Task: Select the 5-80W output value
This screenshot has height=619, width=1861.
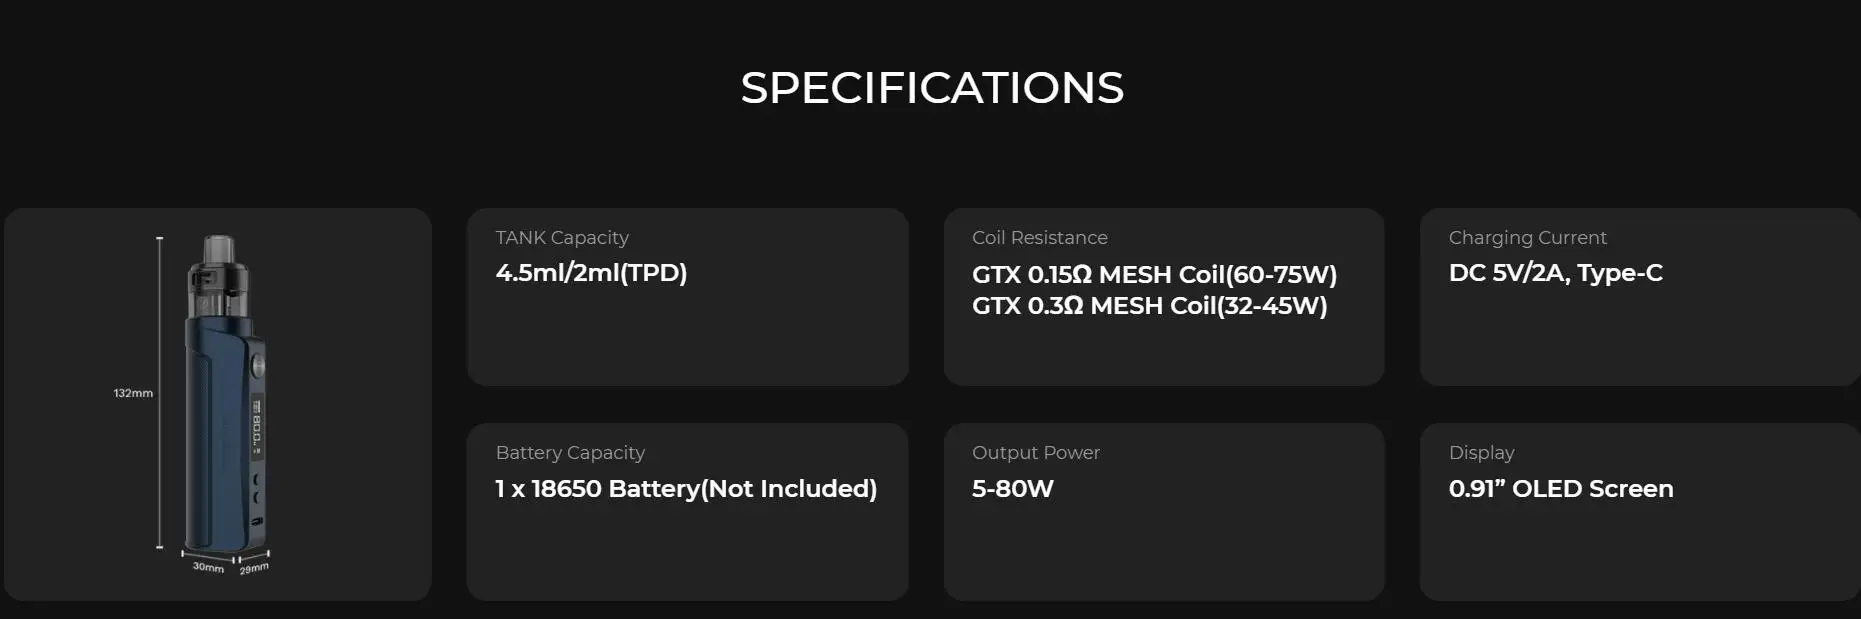Action: 1012,489
